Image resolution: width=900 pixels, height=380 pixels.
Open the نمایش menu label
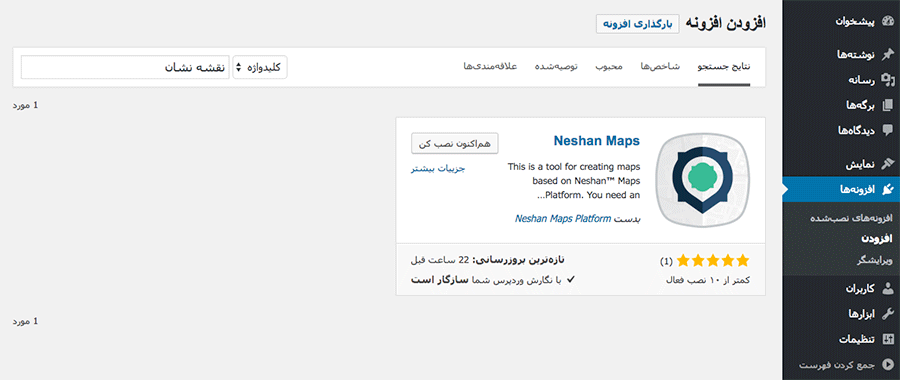tap(860, 165)
